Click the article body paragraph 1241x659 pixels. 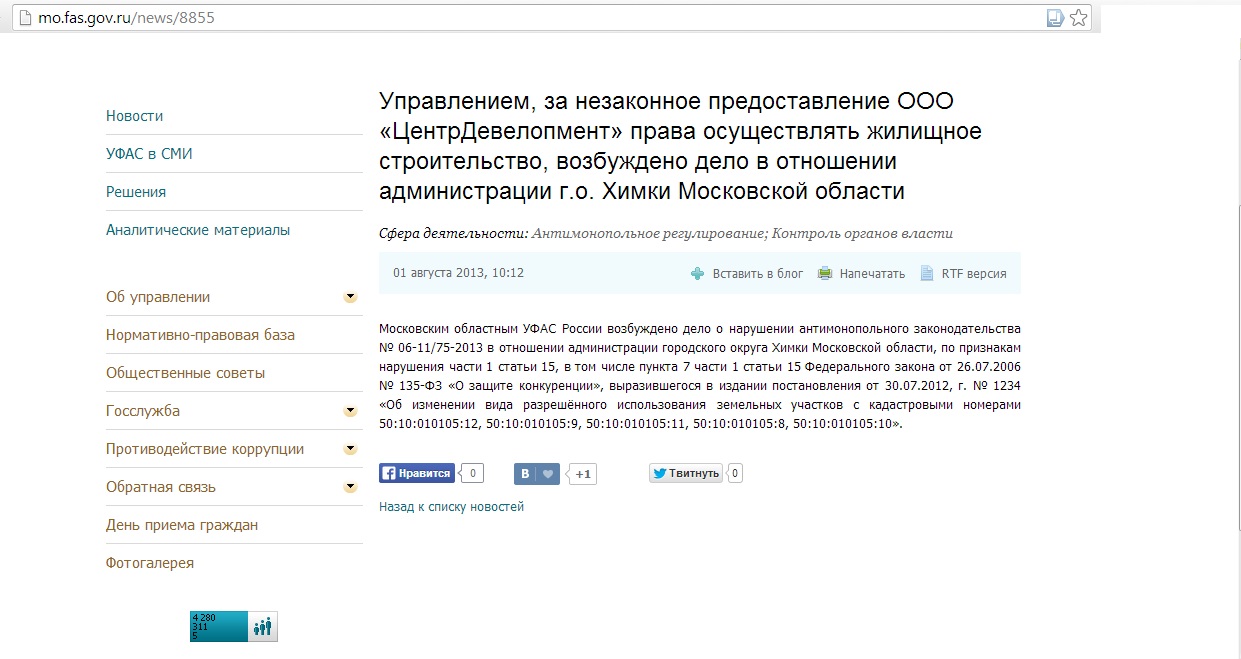coord(700,376)
